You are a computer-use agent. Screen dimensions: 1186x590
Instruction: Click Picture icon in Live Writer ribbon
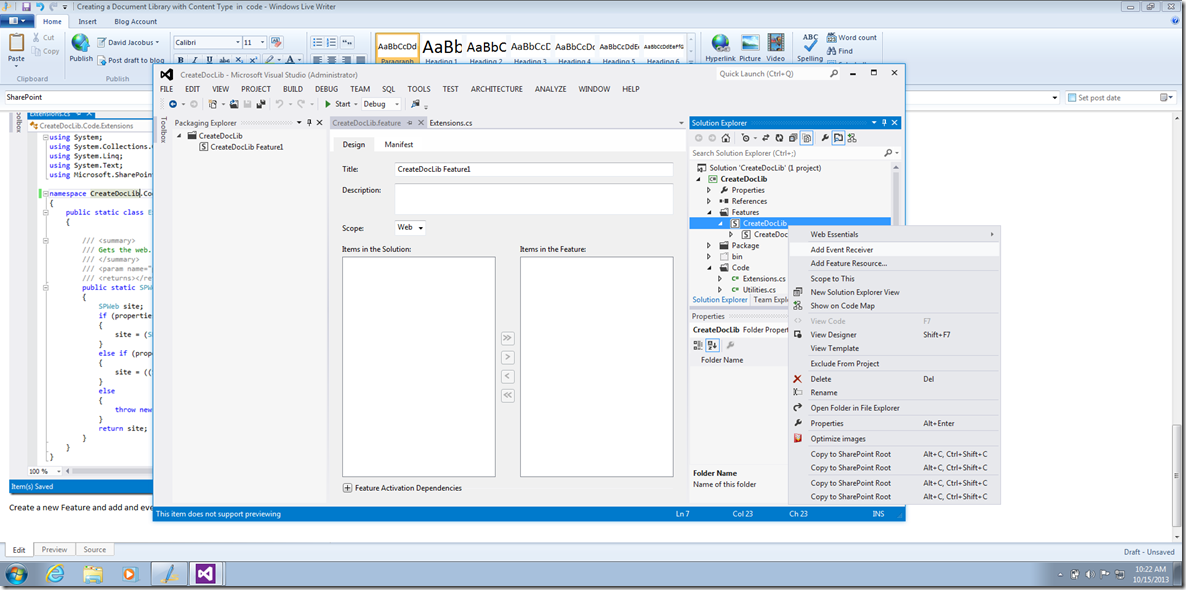click(750, 48)
